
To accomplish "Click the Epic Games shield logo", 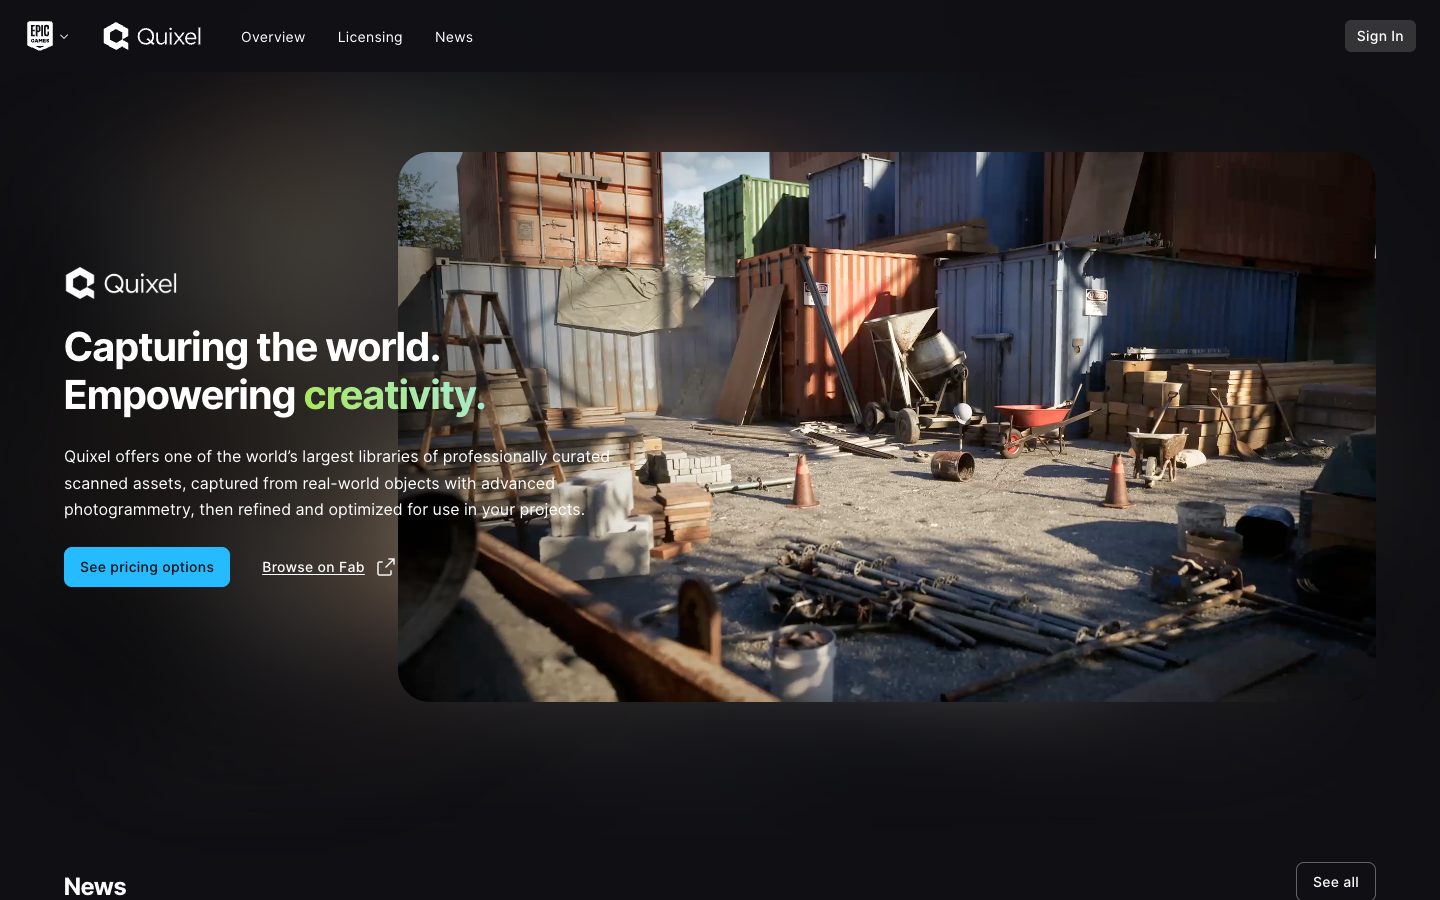I will (40, 36).
